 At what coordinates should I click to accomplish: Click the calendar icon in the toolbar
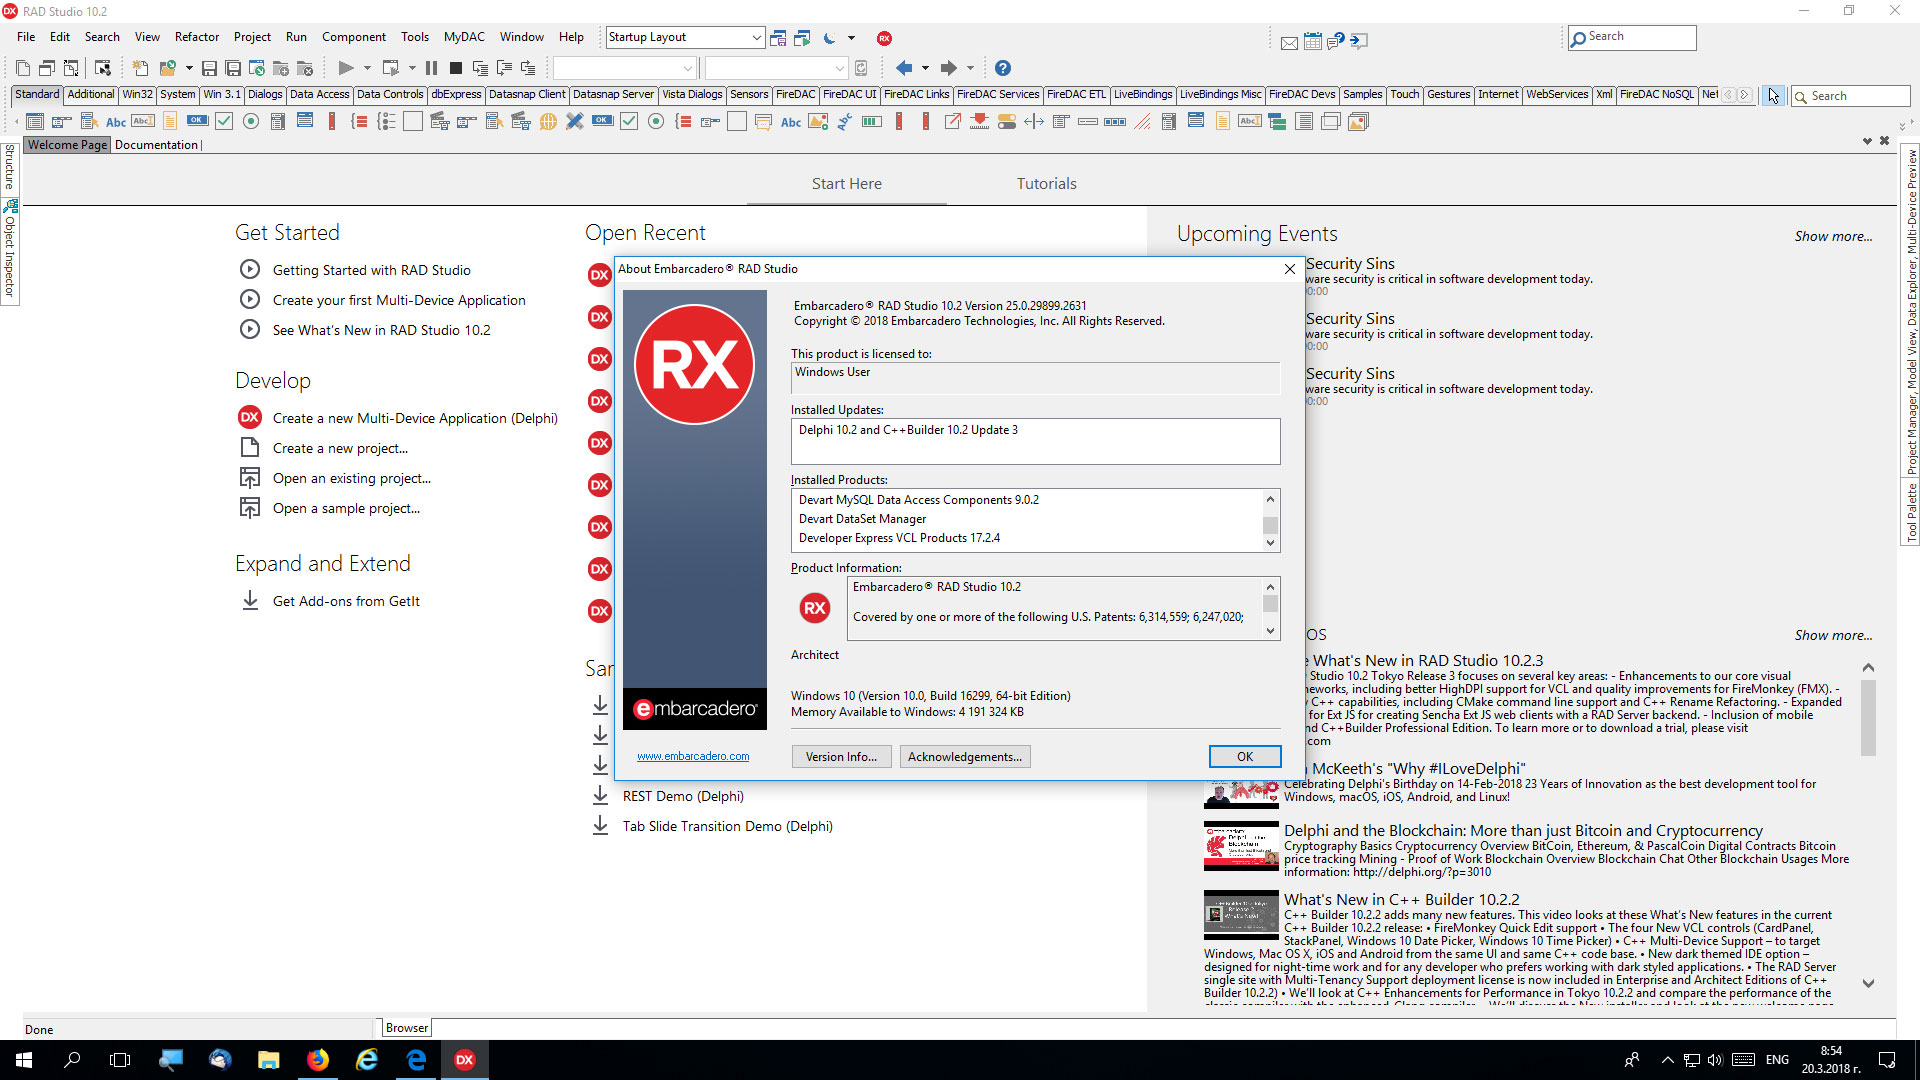[x=1313, y=41]
